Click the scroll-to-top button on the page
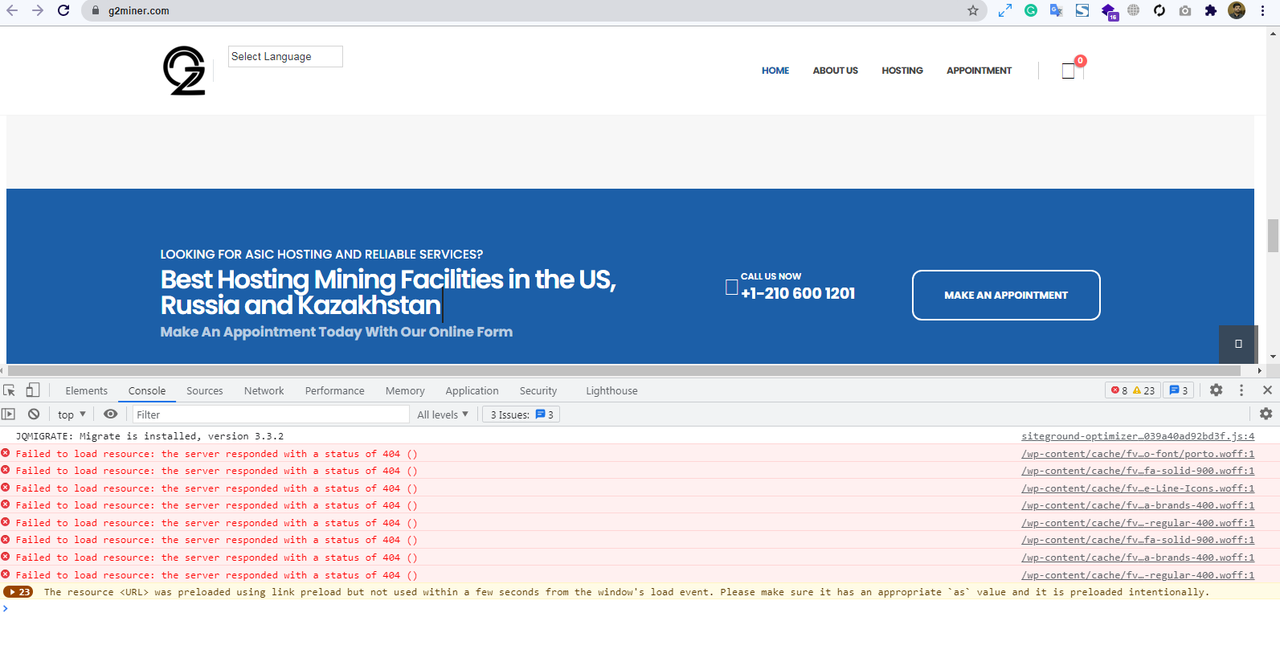Image resolution: width=1280 pixels, height=653 pixels. pyautogui.click(x=1238, y=344)
